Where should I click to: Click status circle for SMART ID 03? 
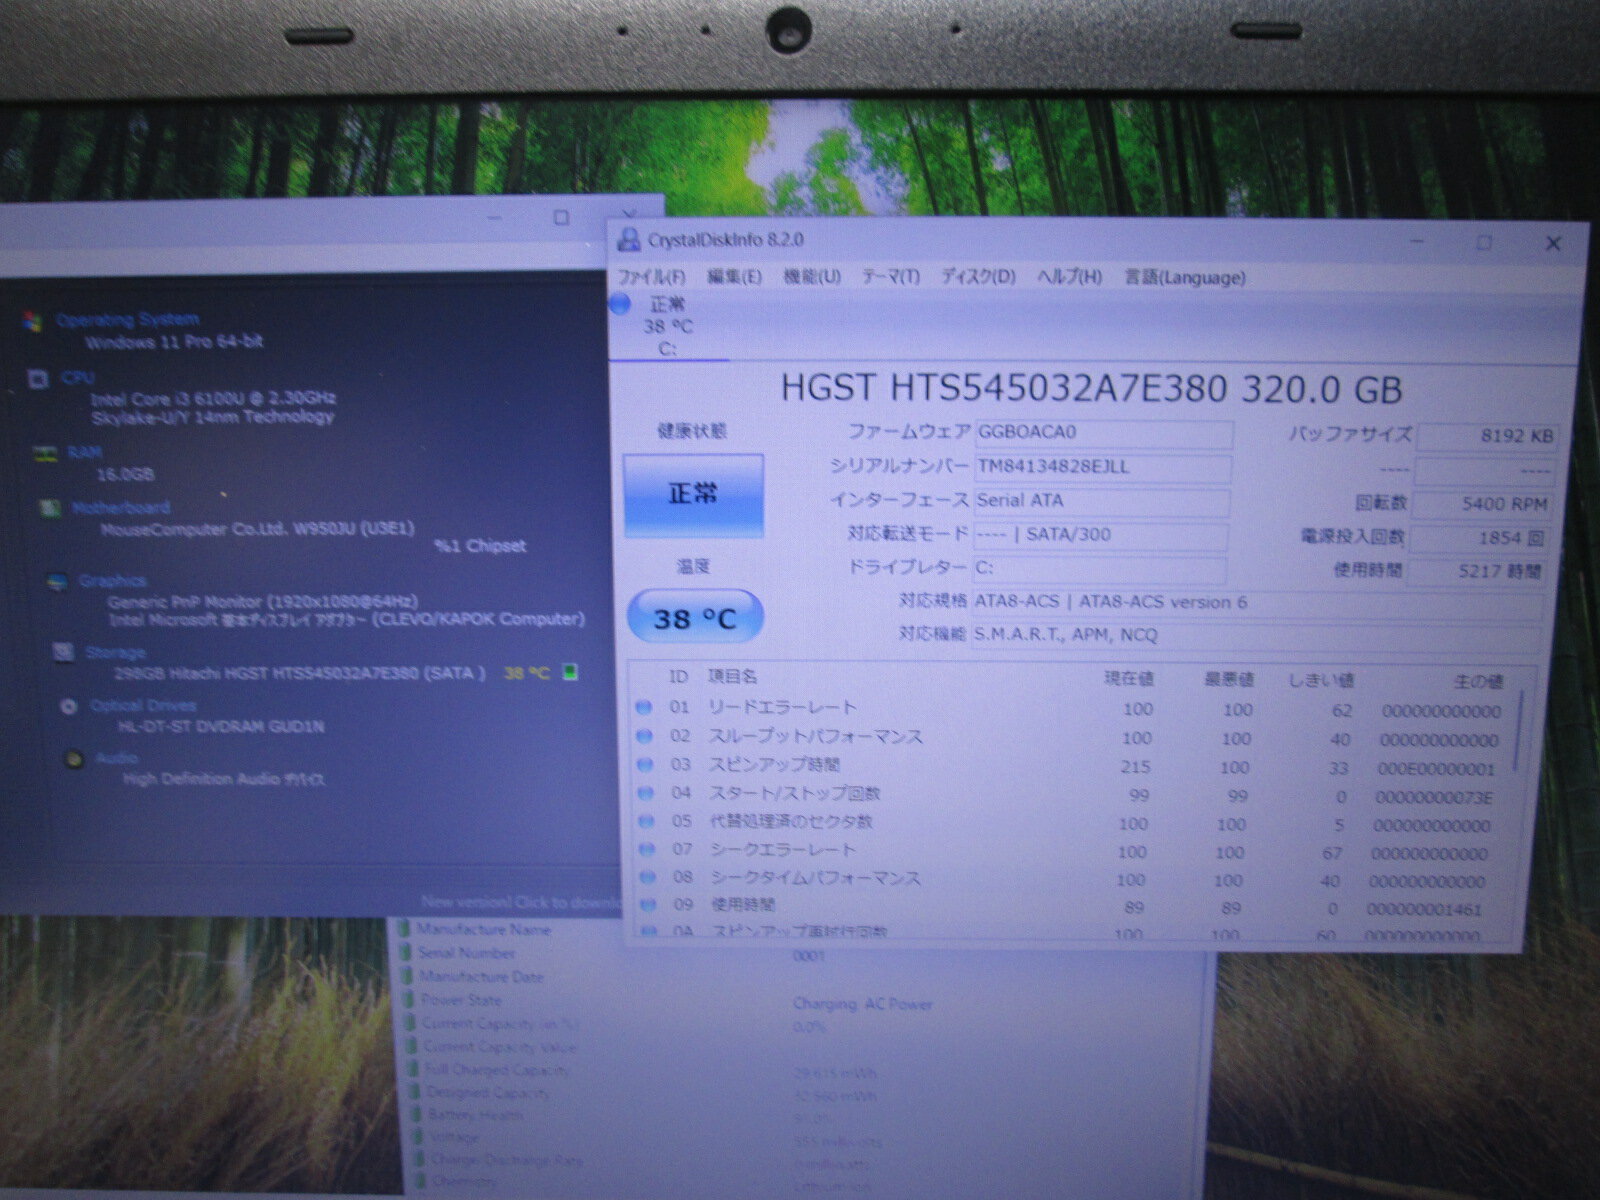[x=646, y=765]
